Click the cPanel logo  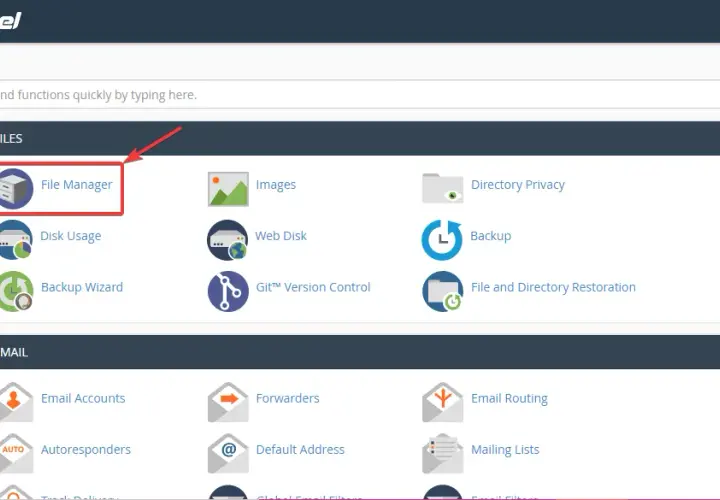tap(10, 20)
